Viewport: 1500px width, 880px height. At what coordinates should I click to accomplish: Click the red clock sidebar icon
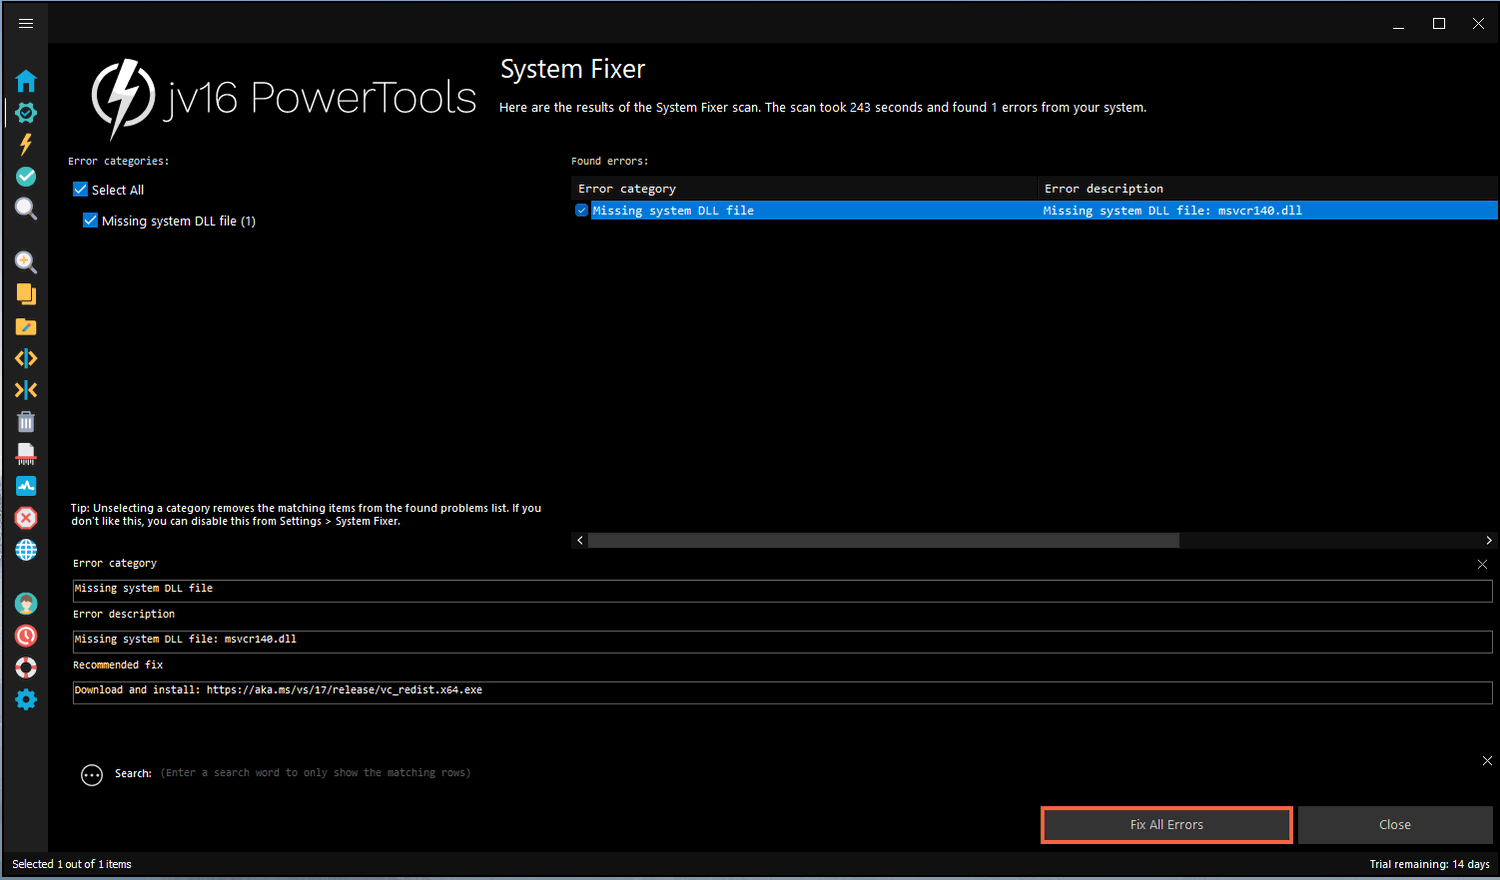click(x=26, y=636)
